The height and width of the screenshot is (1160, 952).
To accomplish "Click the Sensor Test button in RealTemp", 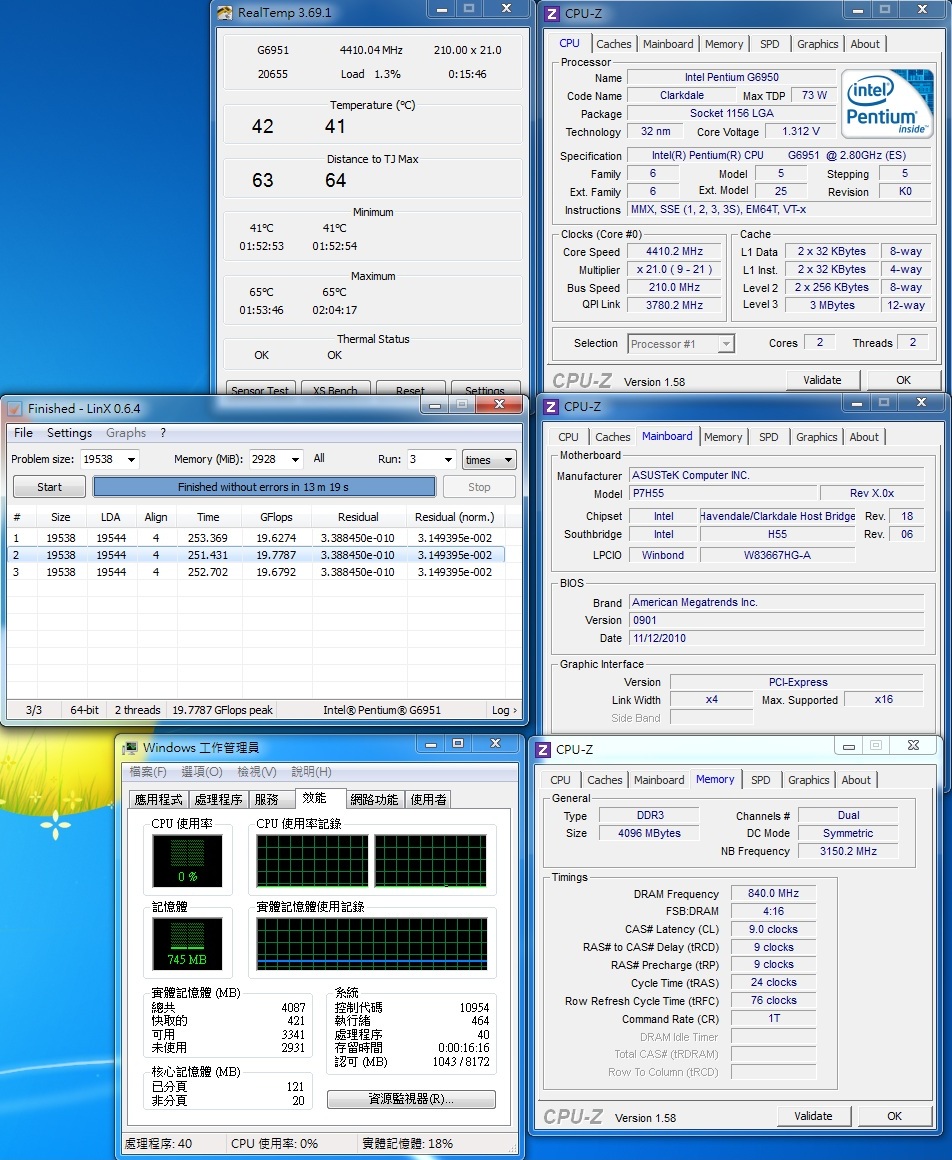I will point(260,389).
